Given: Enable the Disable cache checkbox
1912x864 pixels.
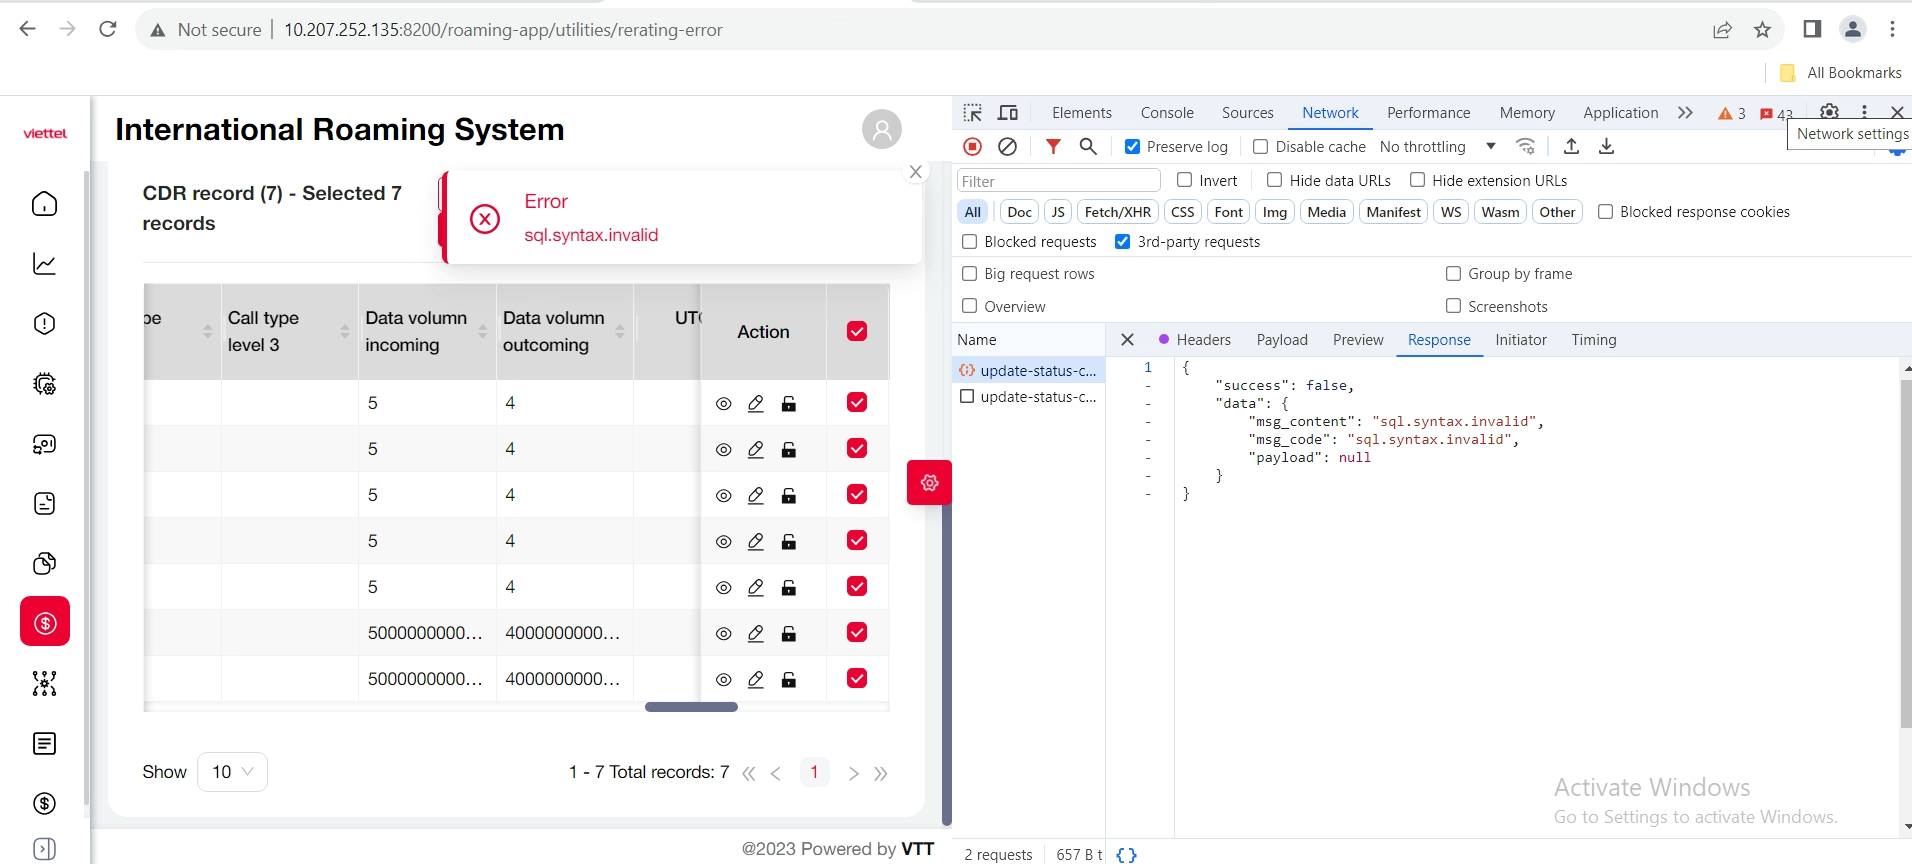Looking at the screenshot, I should 1261,147.
